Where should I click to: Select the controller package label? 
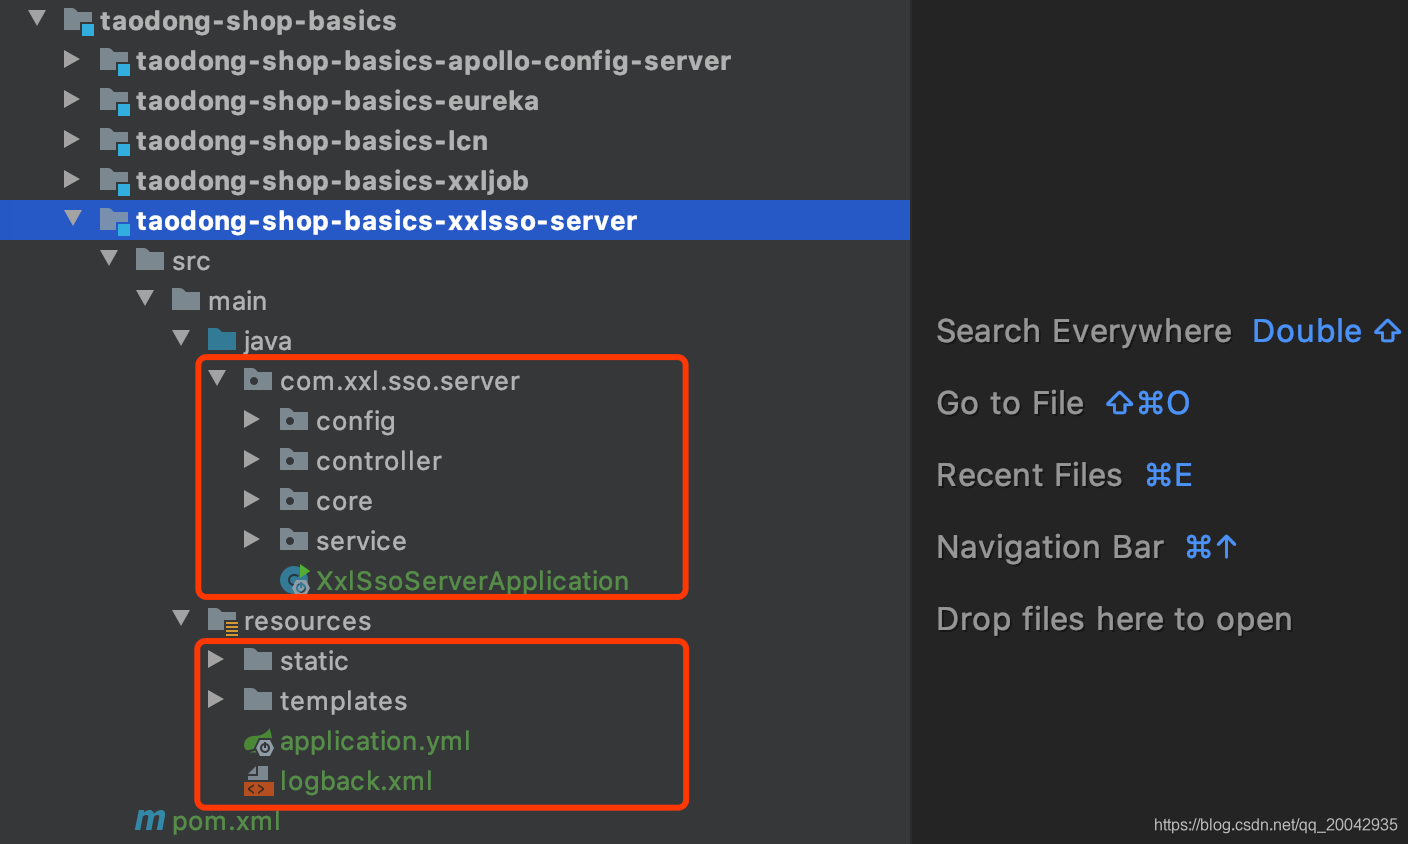(x=379, y=461)
